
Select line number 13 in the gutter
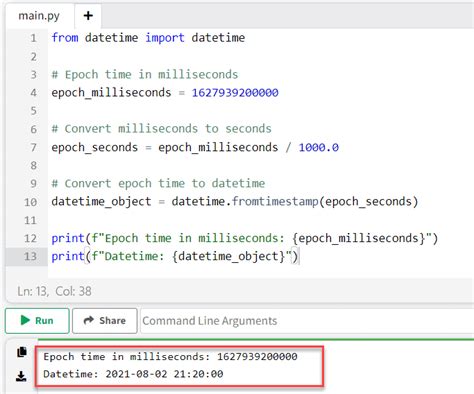coord(30,256)
